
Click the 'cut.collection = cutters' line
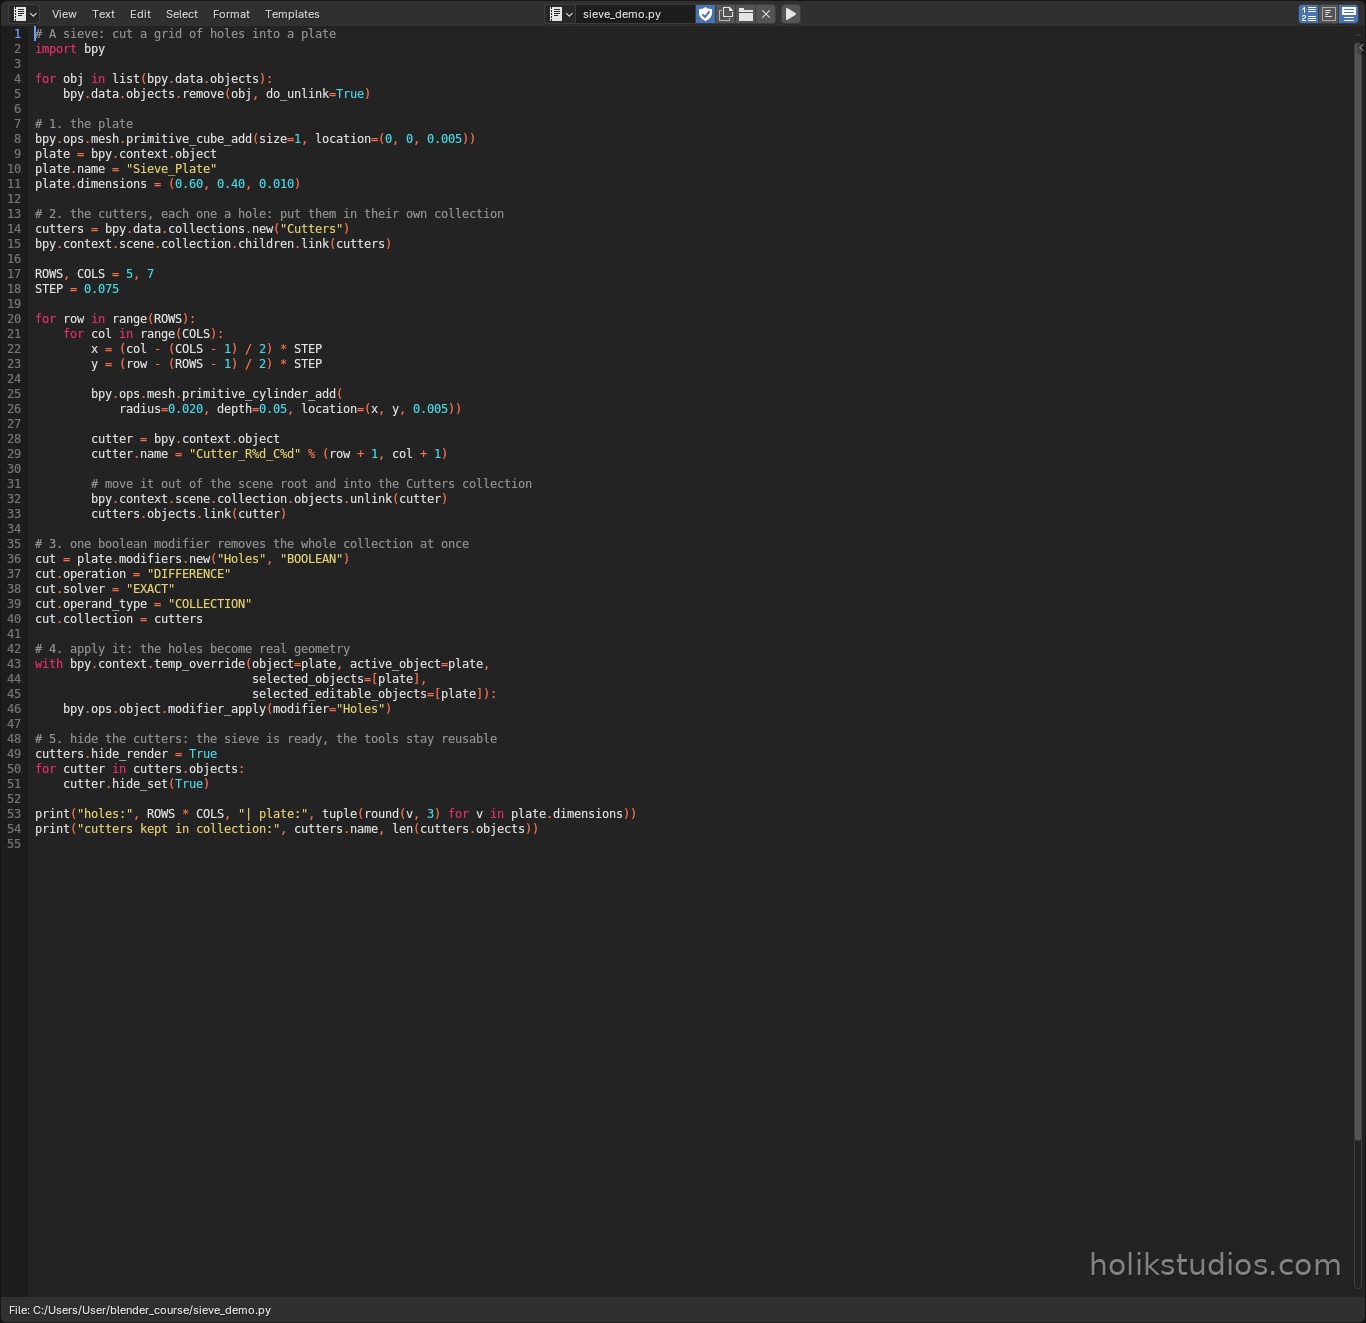coord(119,619)
